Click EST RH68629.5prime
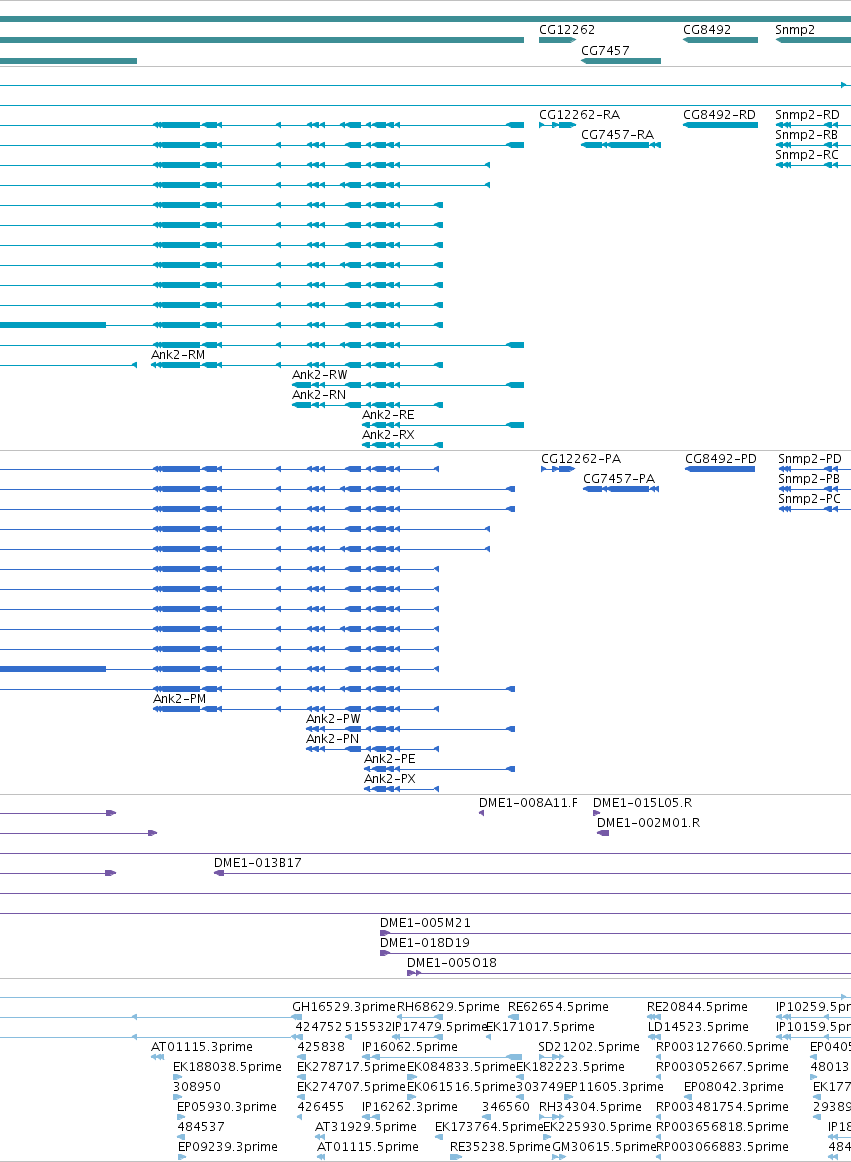Viewport: 851px width, 1162px height. click(448, 1006)
